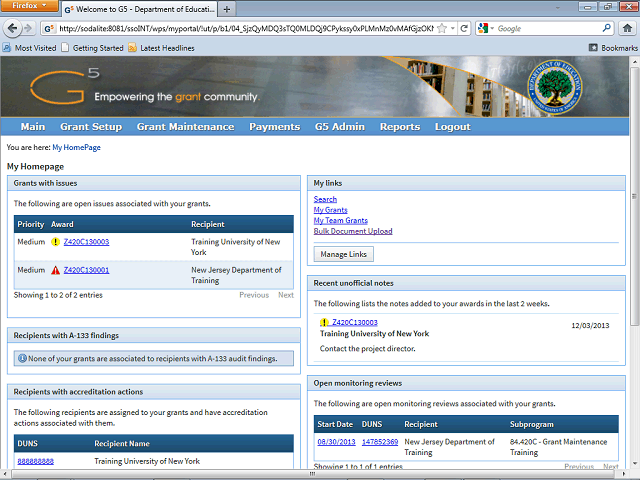Open Z420C130003 in recent unofficial notes

pyautogui.click(x=354, y=322)
